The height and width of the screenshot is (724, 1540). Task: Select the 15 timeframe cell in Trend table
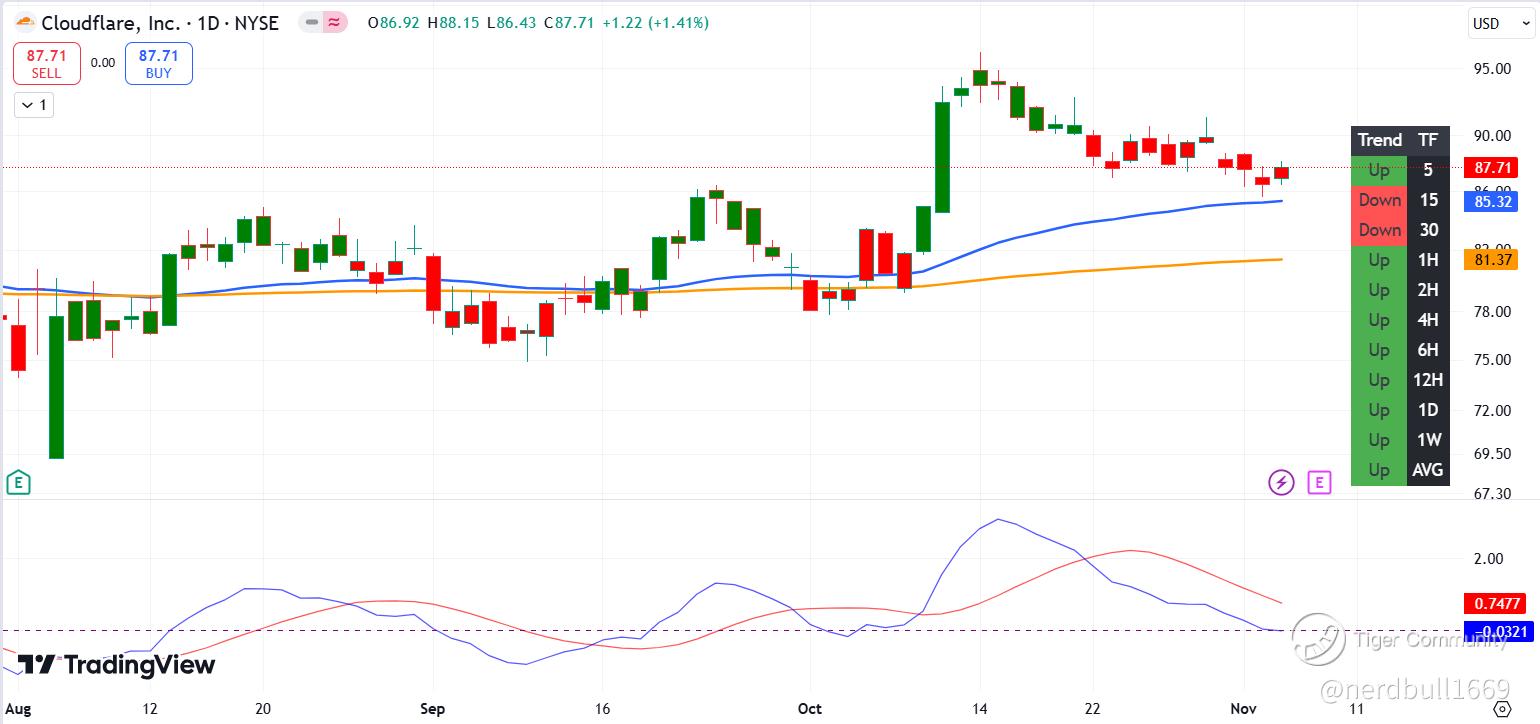[1428, 200]
